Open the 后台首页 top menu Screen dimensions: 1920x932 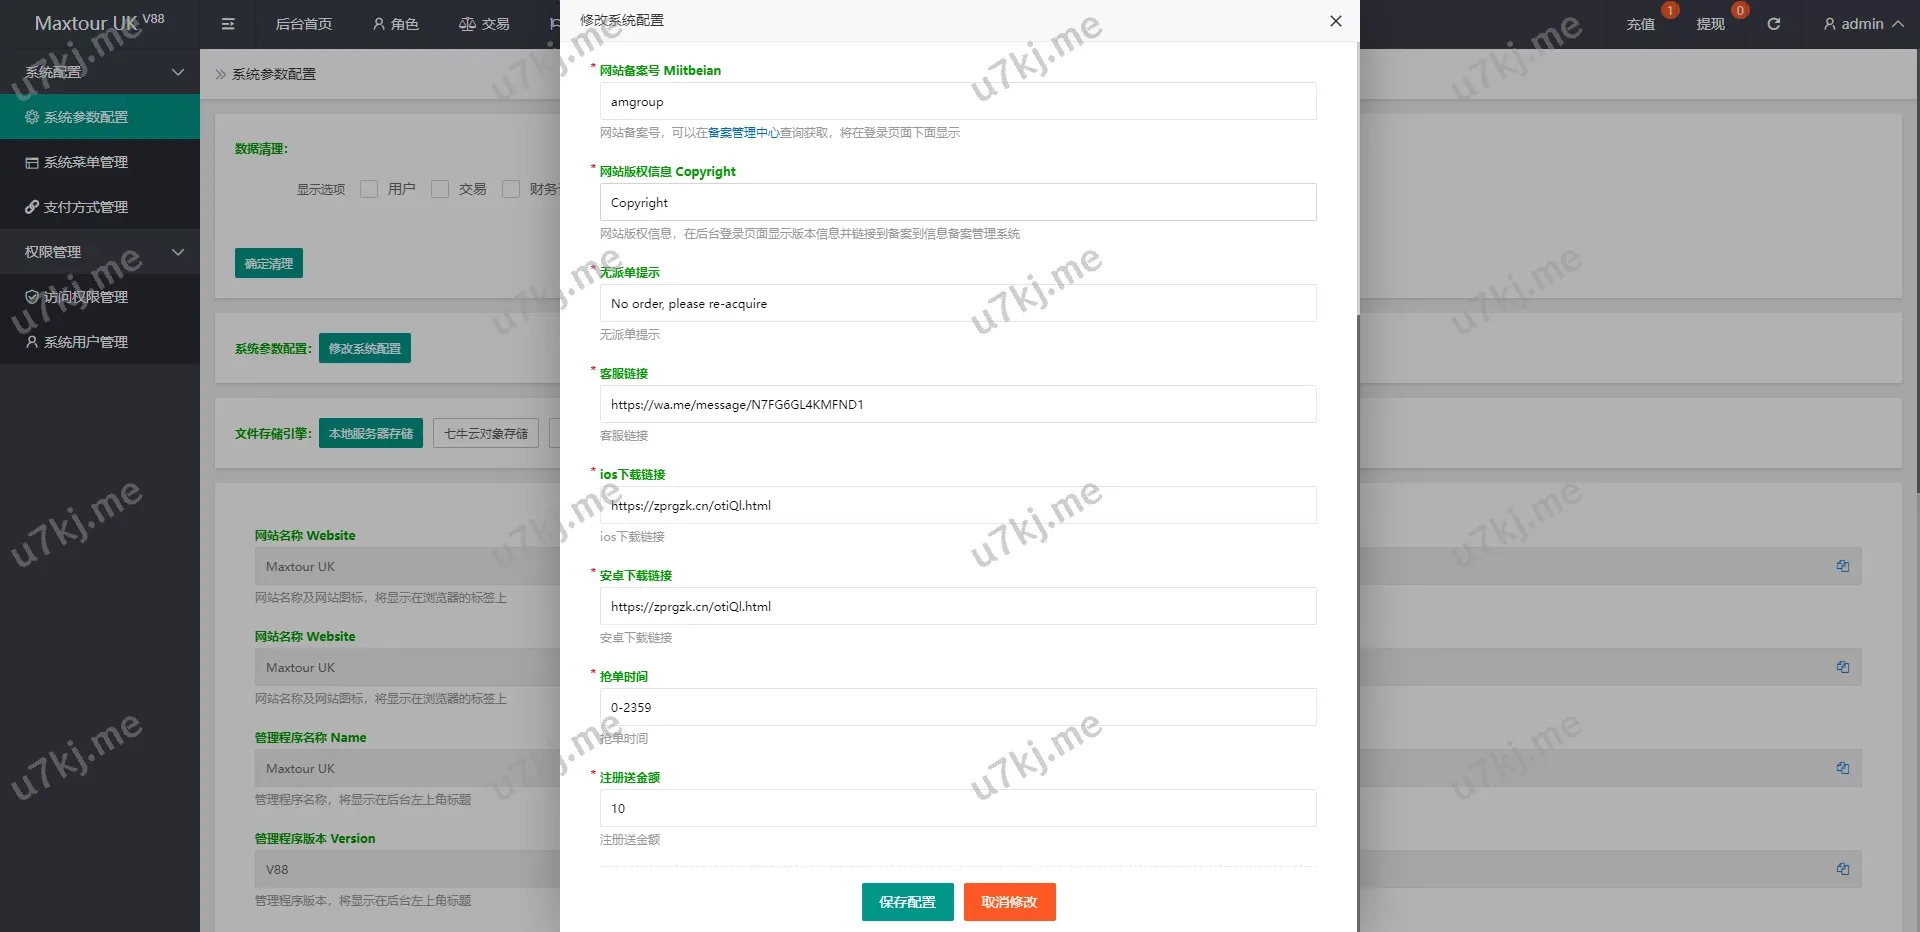point(304,24)
